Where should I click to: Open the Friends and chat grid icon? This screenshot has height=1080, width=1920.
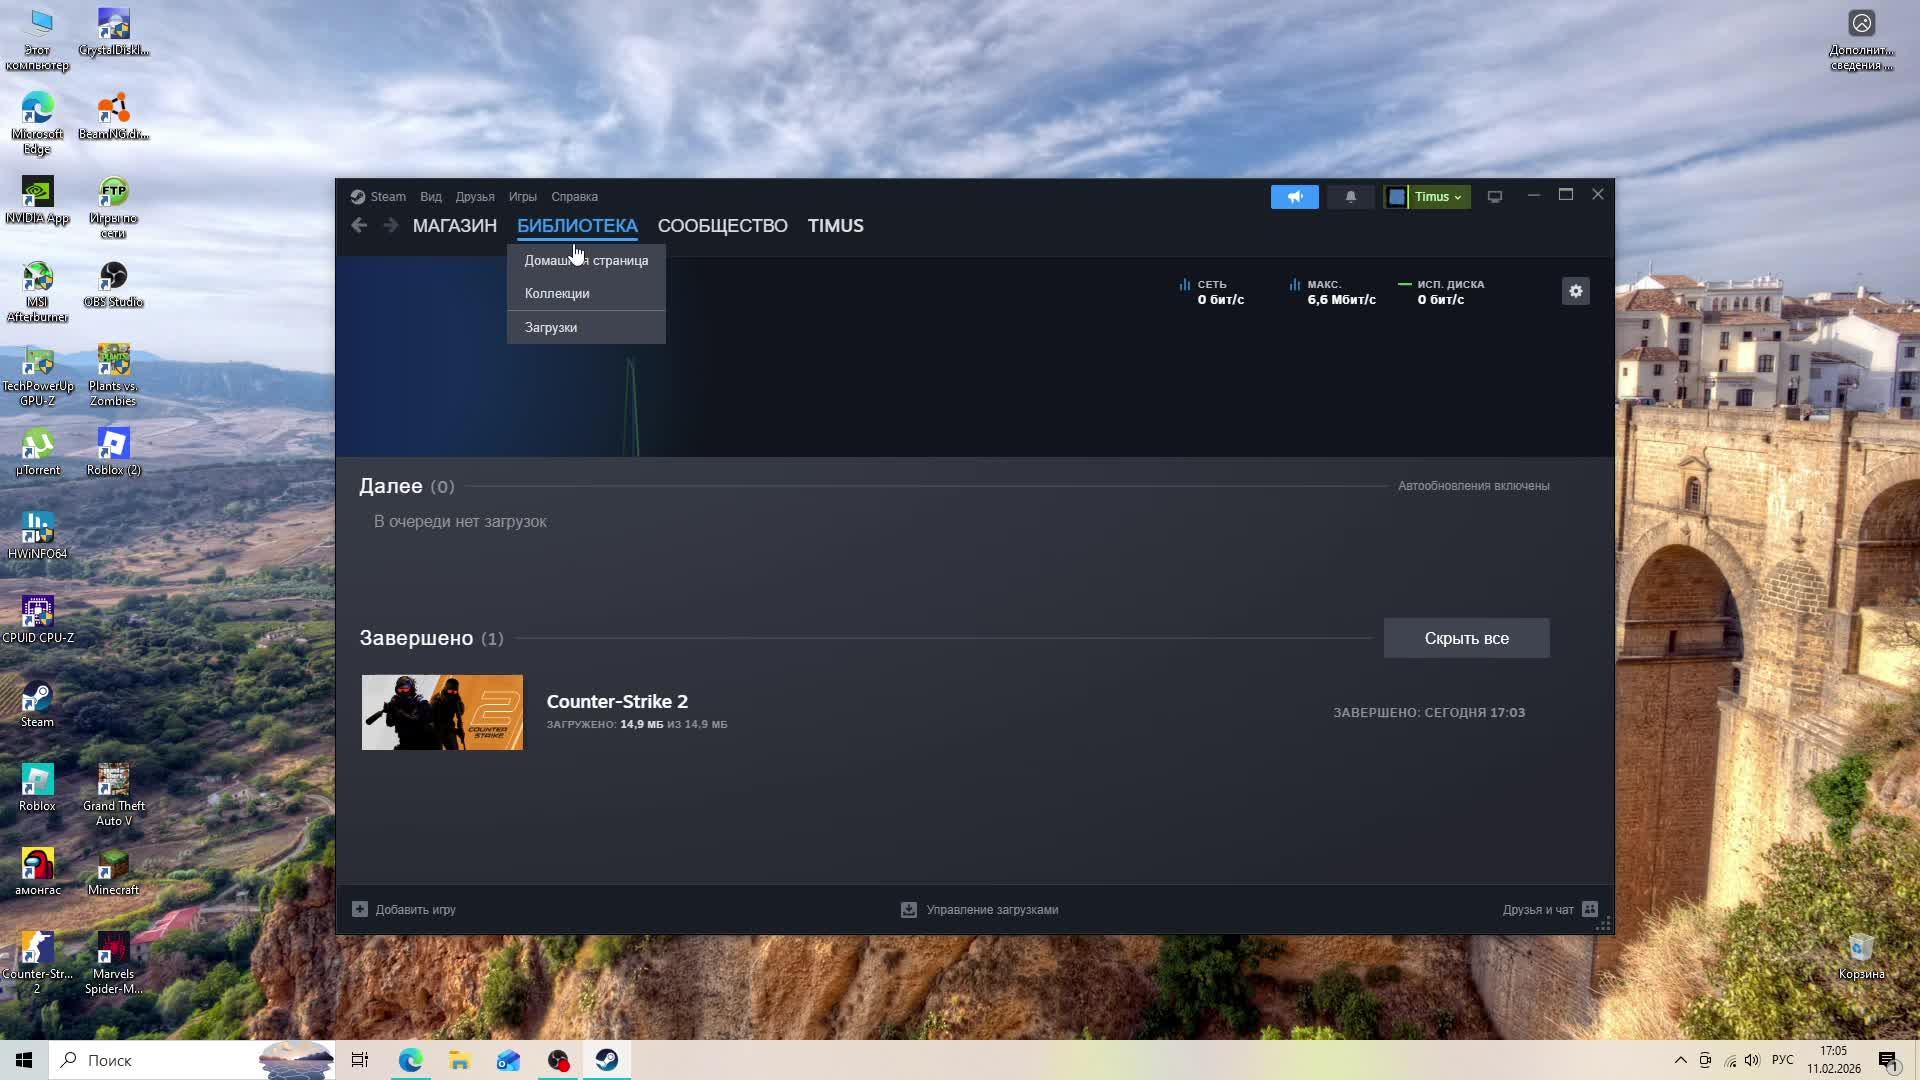click(x=1590, y=909)
